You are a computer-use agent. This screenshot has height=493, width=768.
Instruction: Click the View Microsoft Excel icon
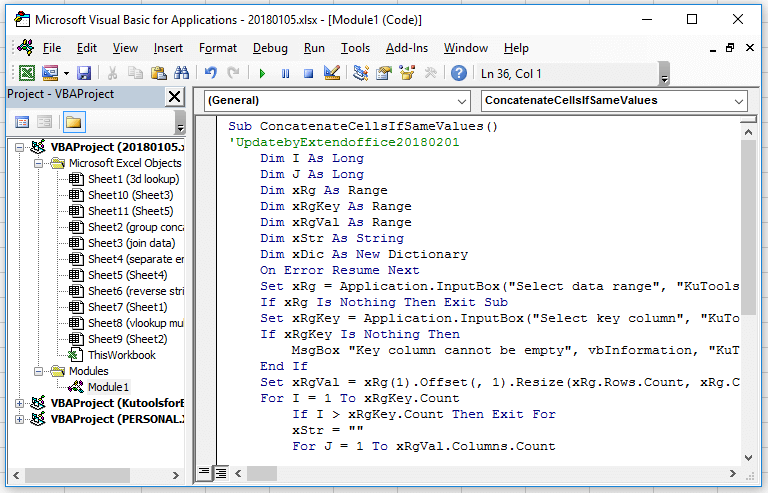[26, 73]
